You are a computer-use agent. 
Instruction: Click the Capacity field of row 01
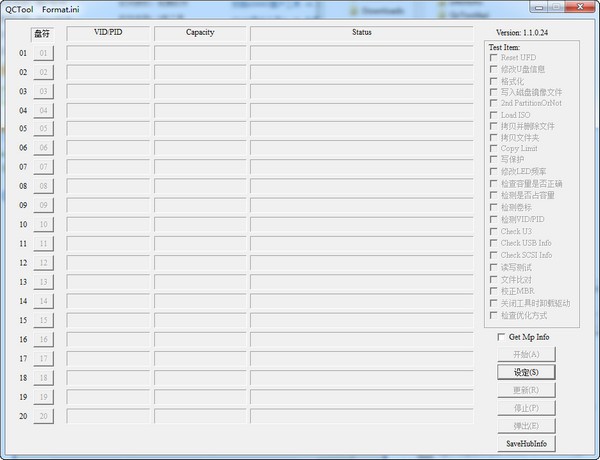click(x=200, y=53)
